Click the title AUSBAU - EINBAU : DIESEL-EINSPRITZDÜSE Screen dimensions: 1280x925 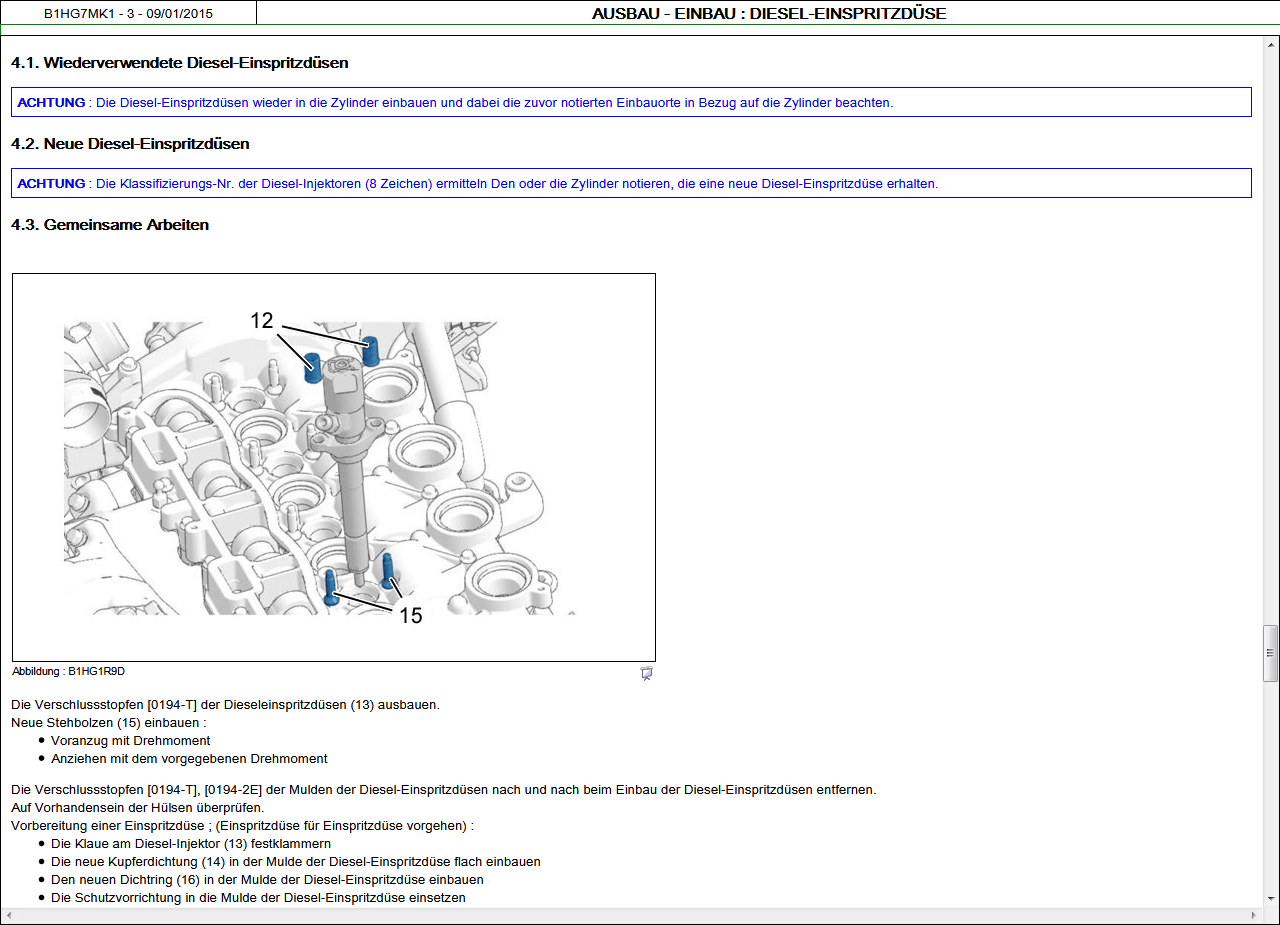click(x=768, y=14)
